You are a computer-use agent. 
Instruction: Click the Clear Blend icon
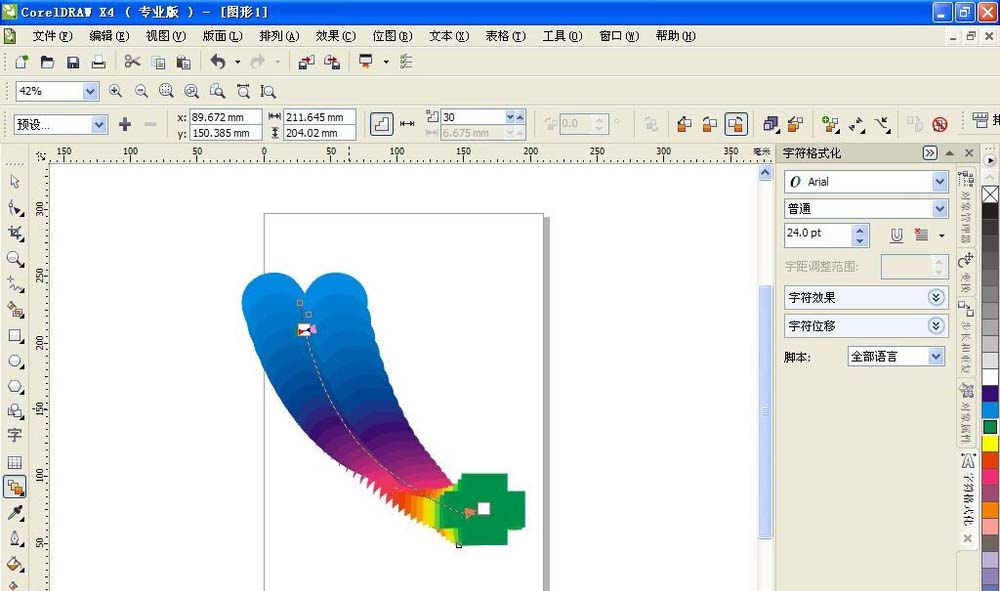click(939, 124)
